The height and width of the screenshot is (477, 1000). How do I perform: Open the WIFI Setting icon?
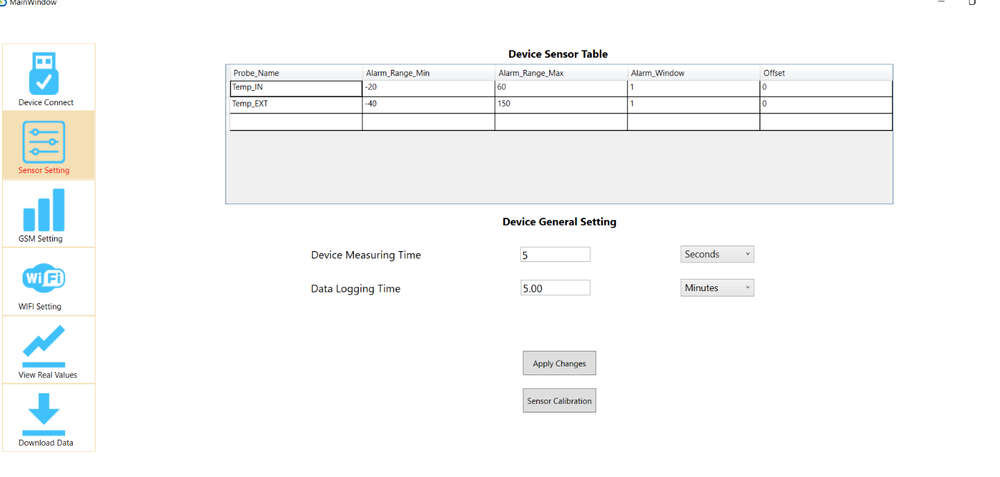tap(44, 278)
